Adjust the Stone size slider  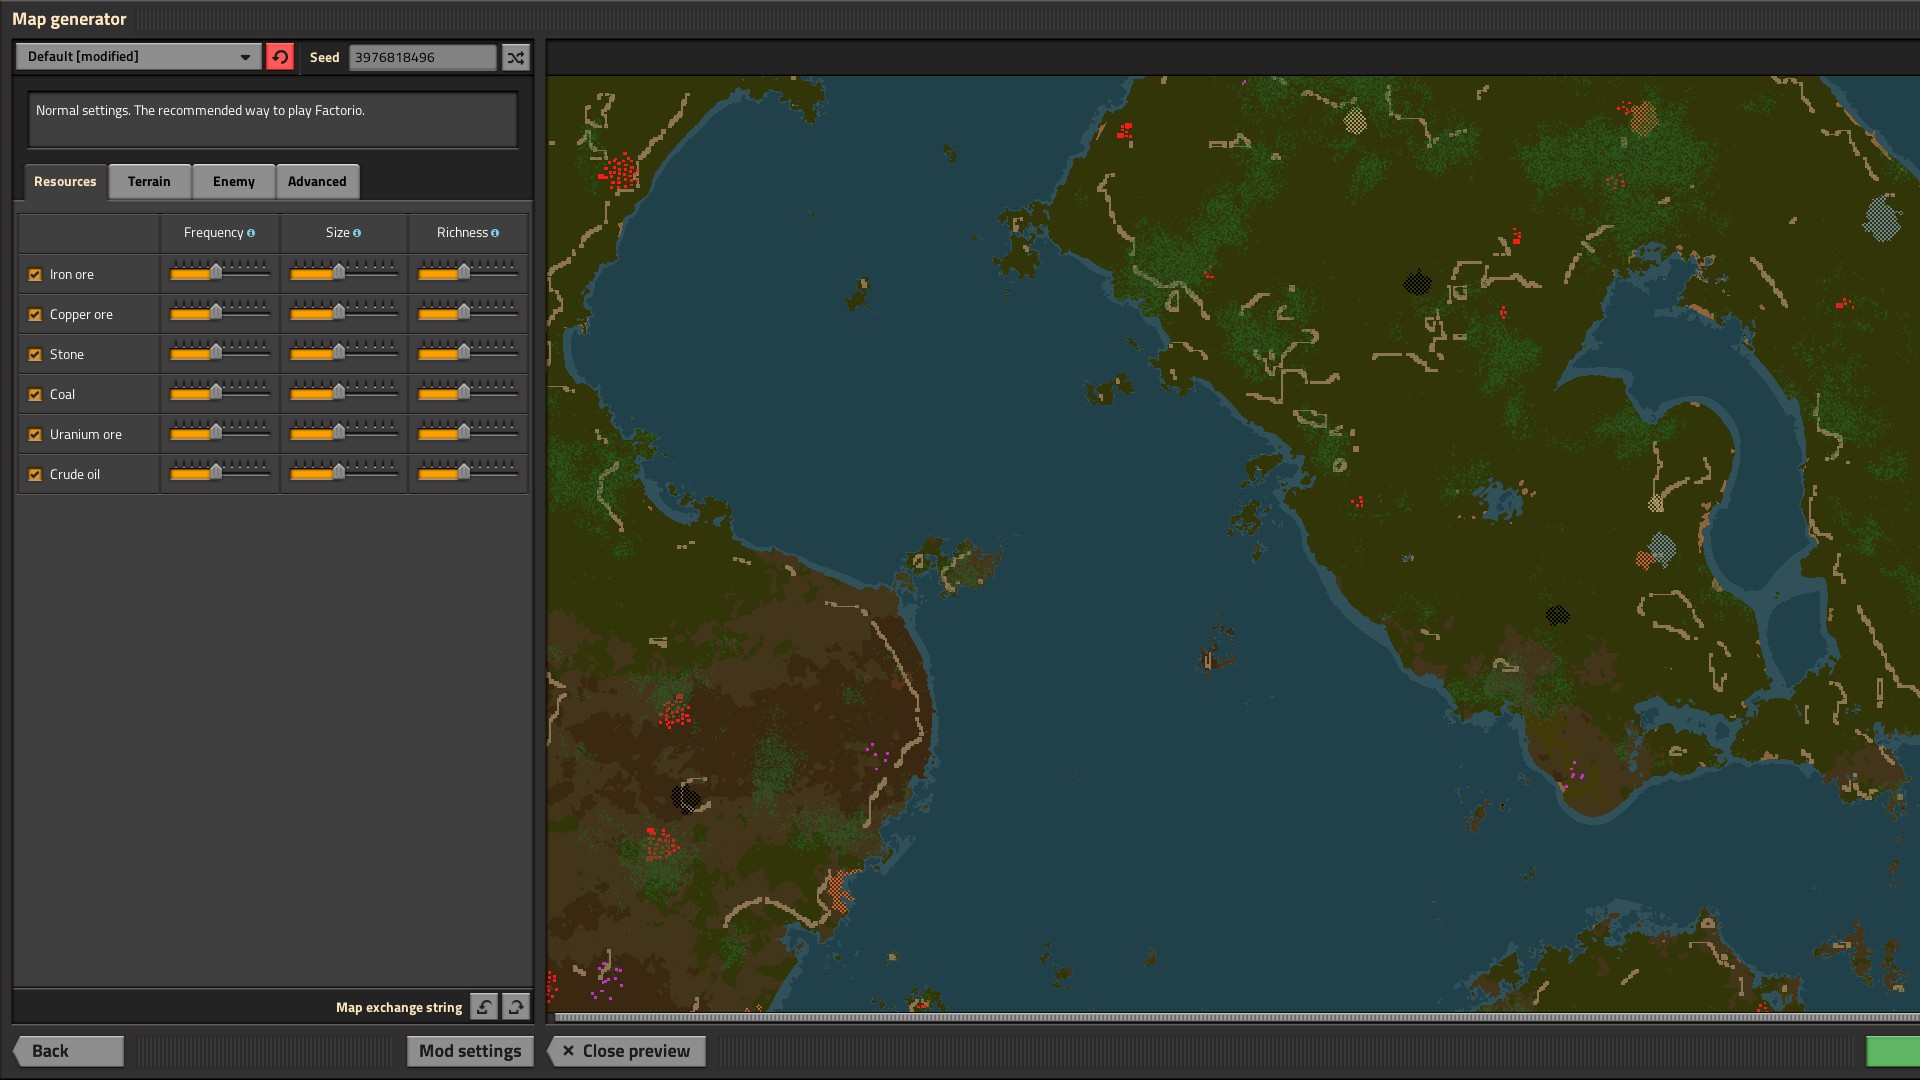(x=344, y=352)
